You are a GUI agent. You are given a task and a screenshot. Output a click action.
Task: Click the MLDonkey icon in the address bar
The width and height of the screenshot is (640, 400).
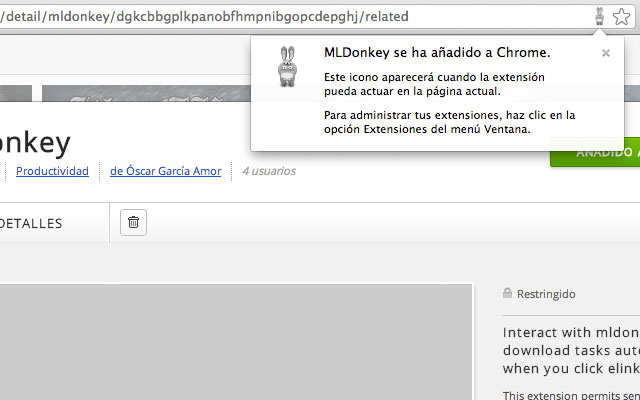click(x=599, y=16)
